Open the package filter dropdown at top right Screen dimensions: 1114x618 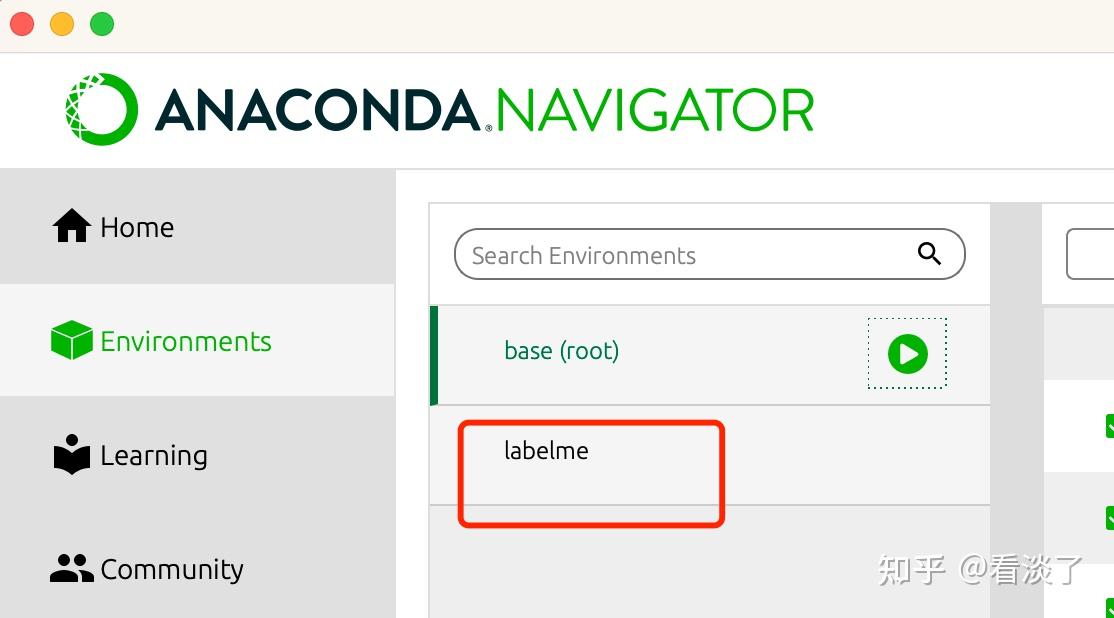[1091, 254]
